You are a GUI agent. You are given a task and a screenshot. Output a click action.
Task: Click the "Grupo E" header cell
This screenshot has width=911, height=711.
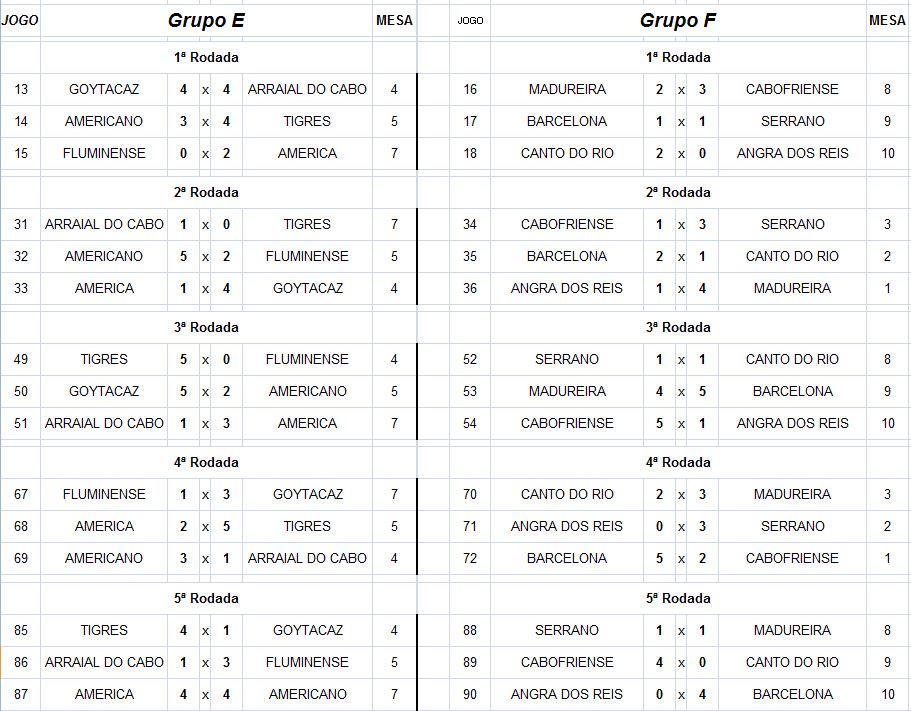pyautogui.click(x=206, y=20)
